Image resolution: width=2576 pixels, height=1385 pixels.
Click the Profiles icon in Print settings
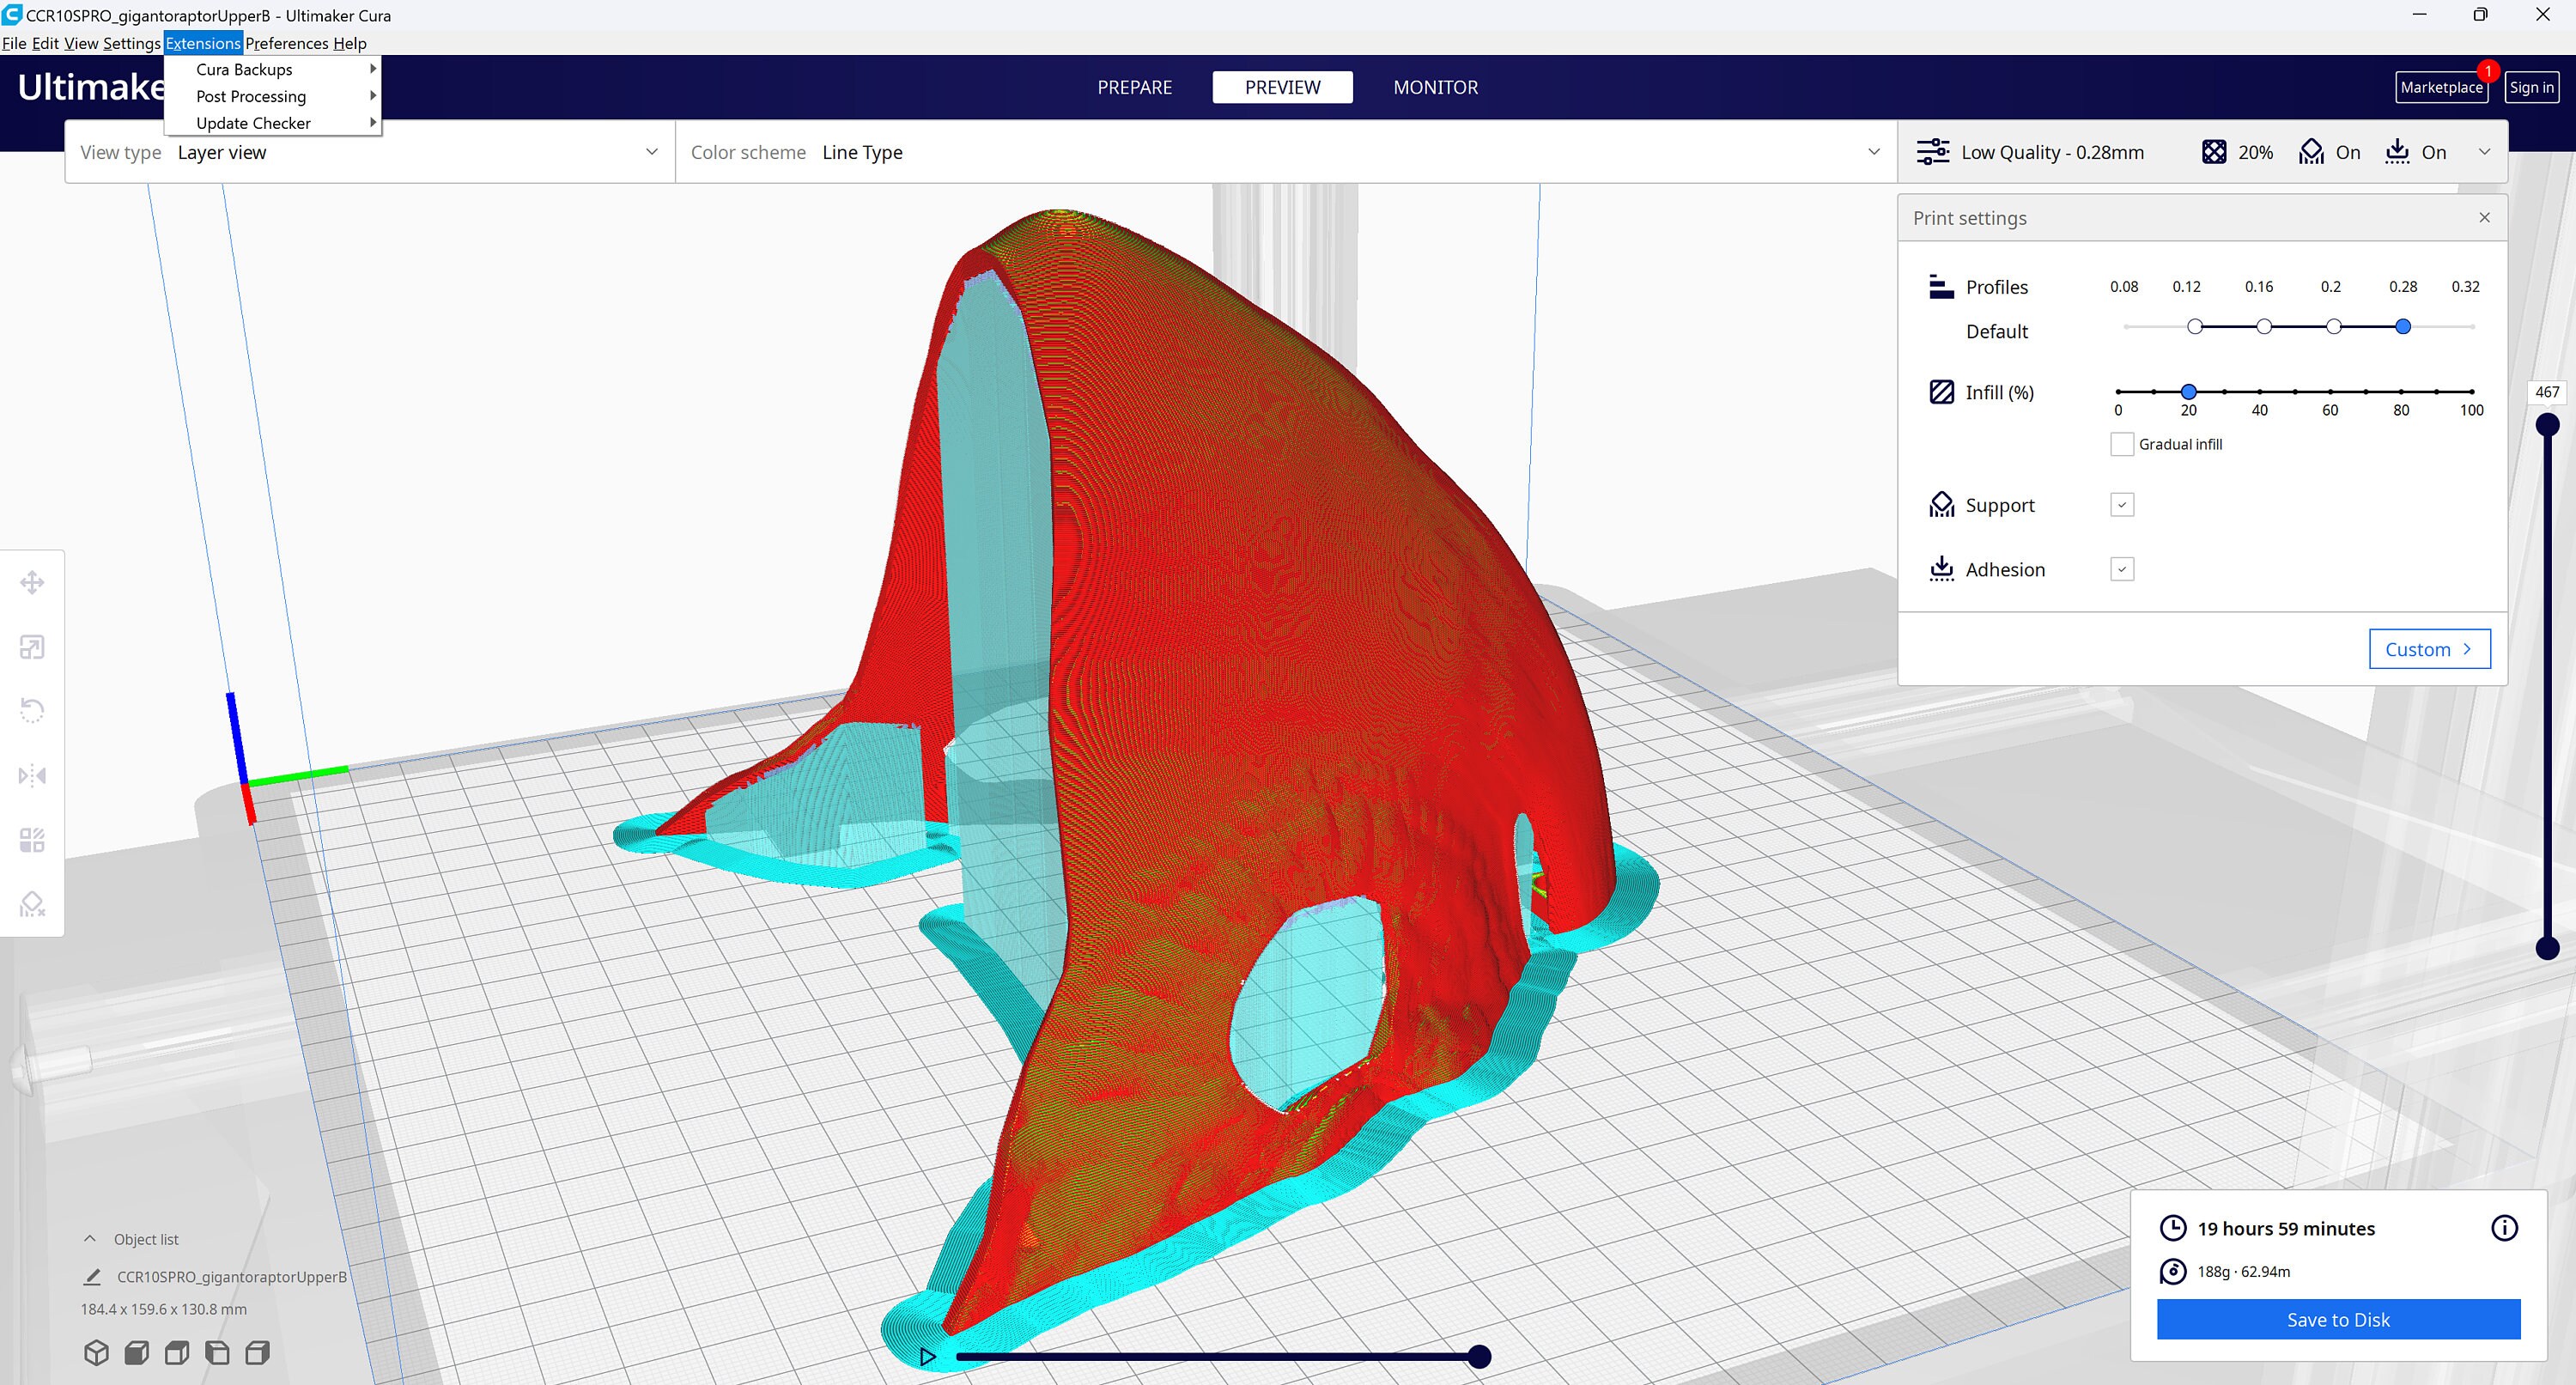coord(1941,287)
